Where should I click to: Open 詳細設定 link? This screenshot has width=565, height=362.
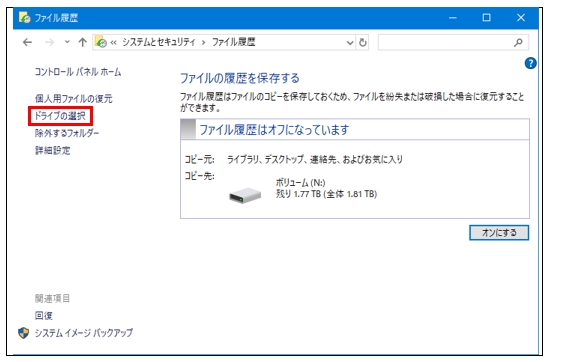click(53, 151)
